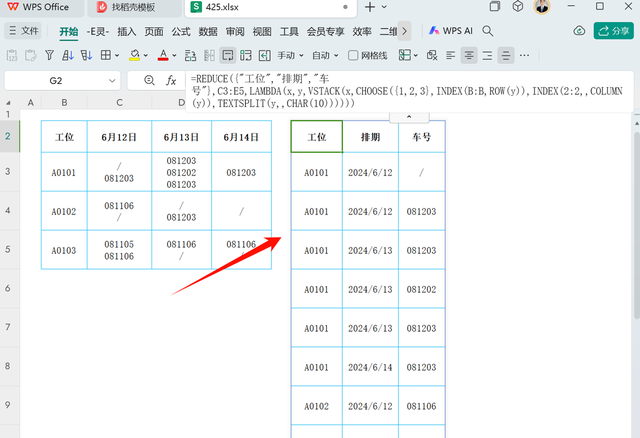Viewport: 640px width, 438px height.
Task: Click the cube icon in title bar
Action: 518,7
